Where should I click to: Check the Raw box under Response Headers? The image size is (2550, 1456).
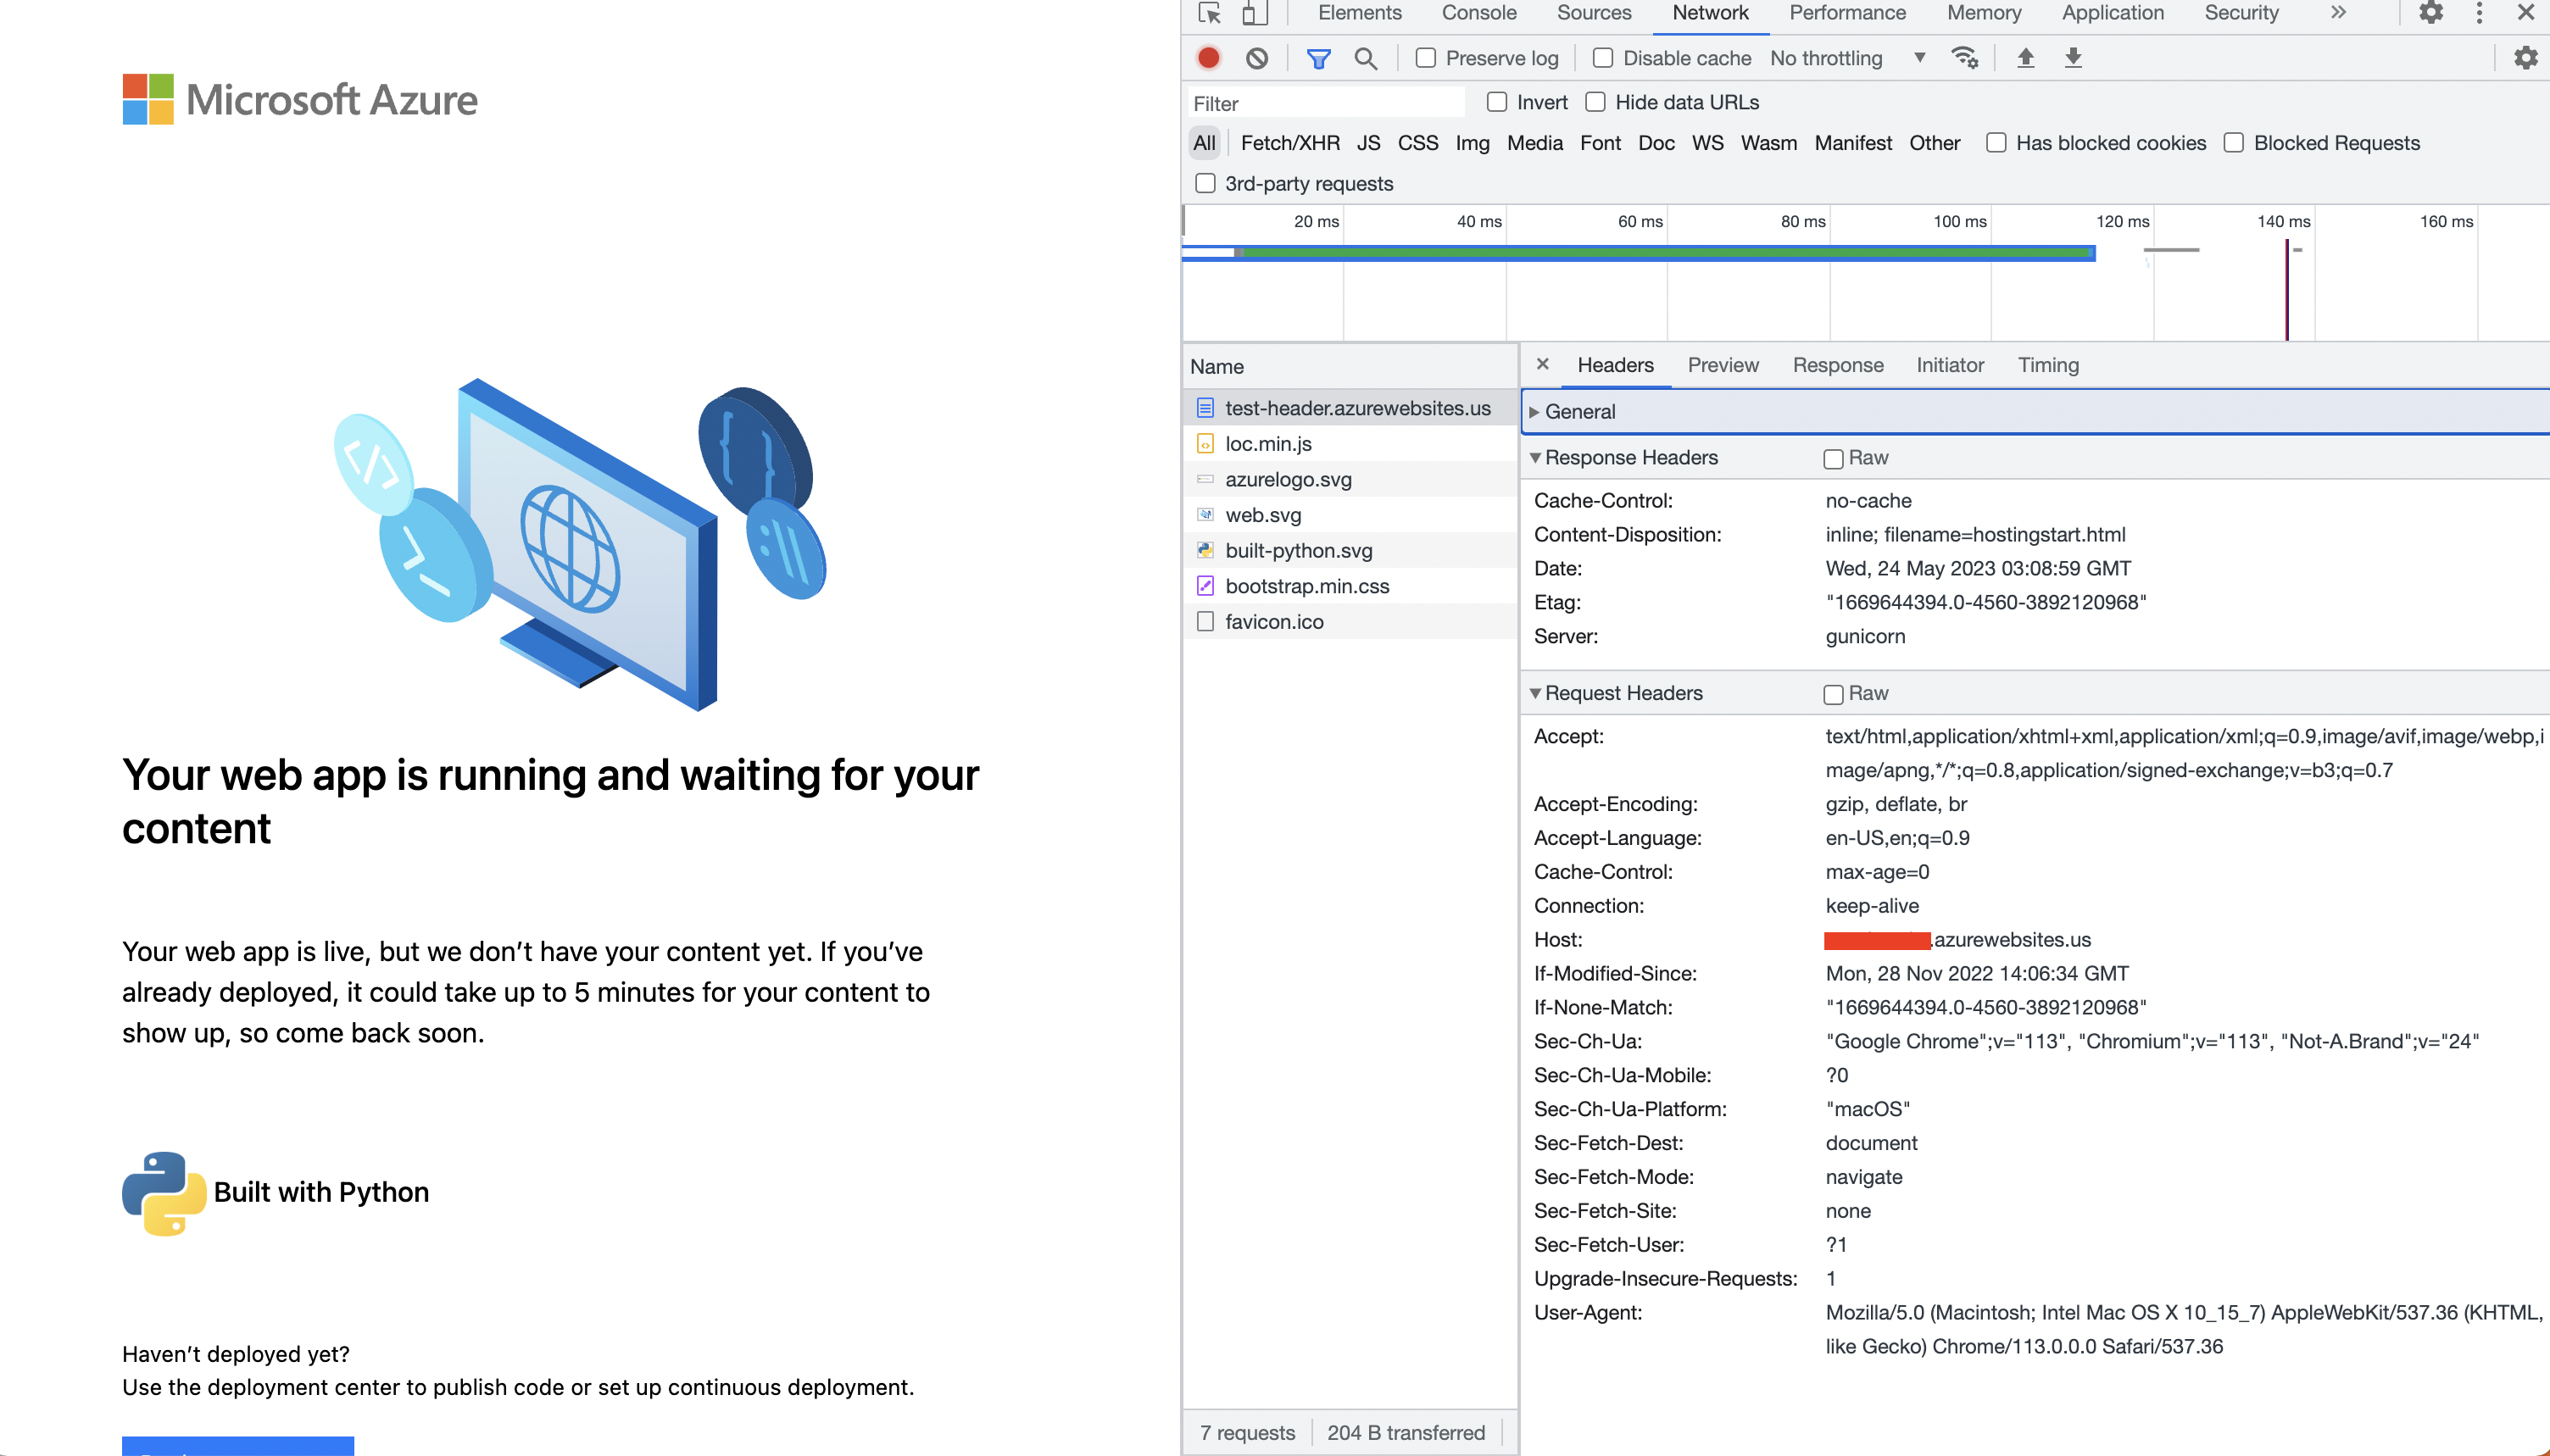[x=1833, y=458]
